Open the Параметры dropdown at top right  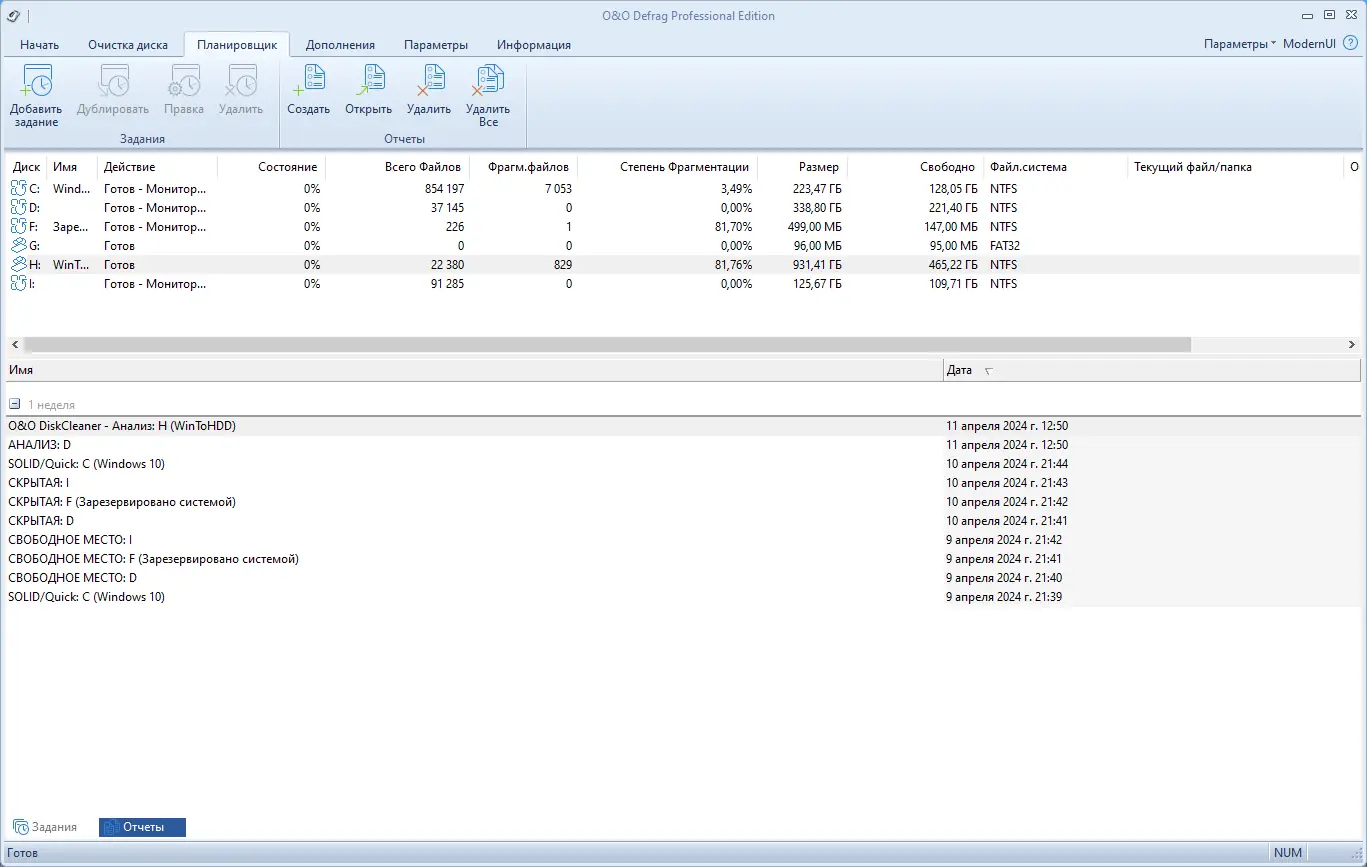(x=1240, y=44)
